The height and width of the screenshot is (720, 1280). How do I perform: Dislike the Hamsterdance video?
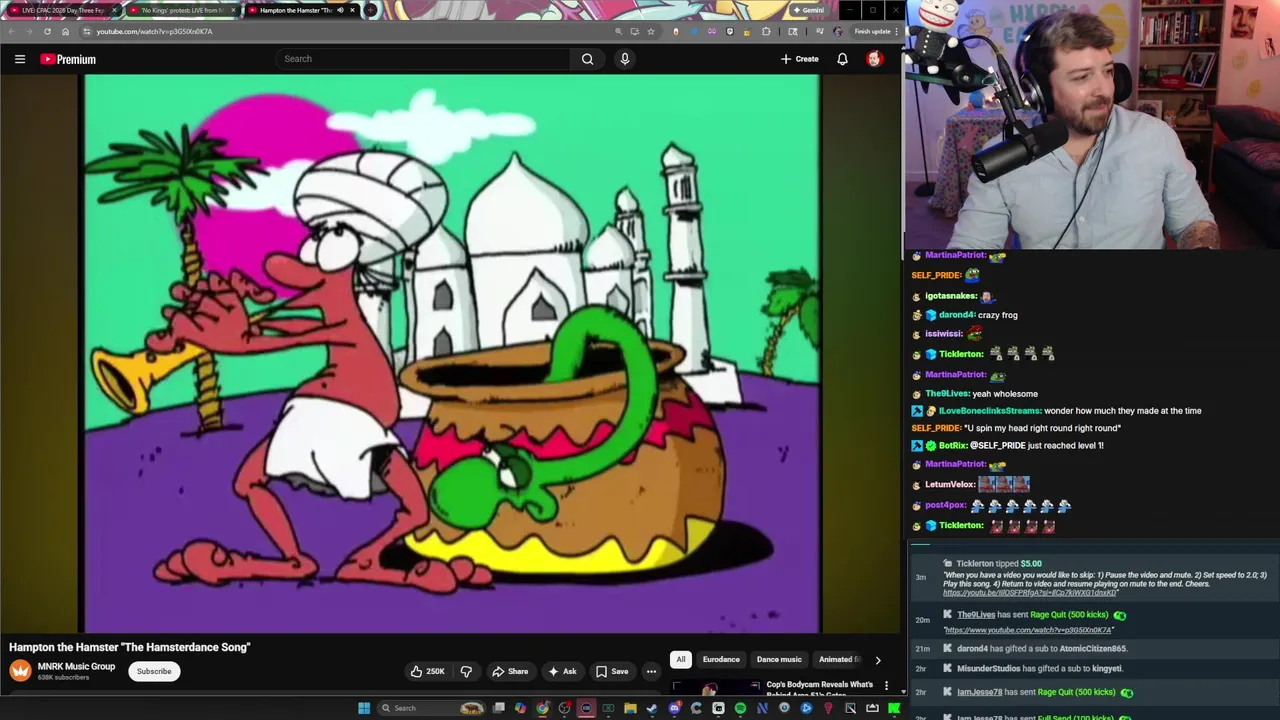point(466,671)
